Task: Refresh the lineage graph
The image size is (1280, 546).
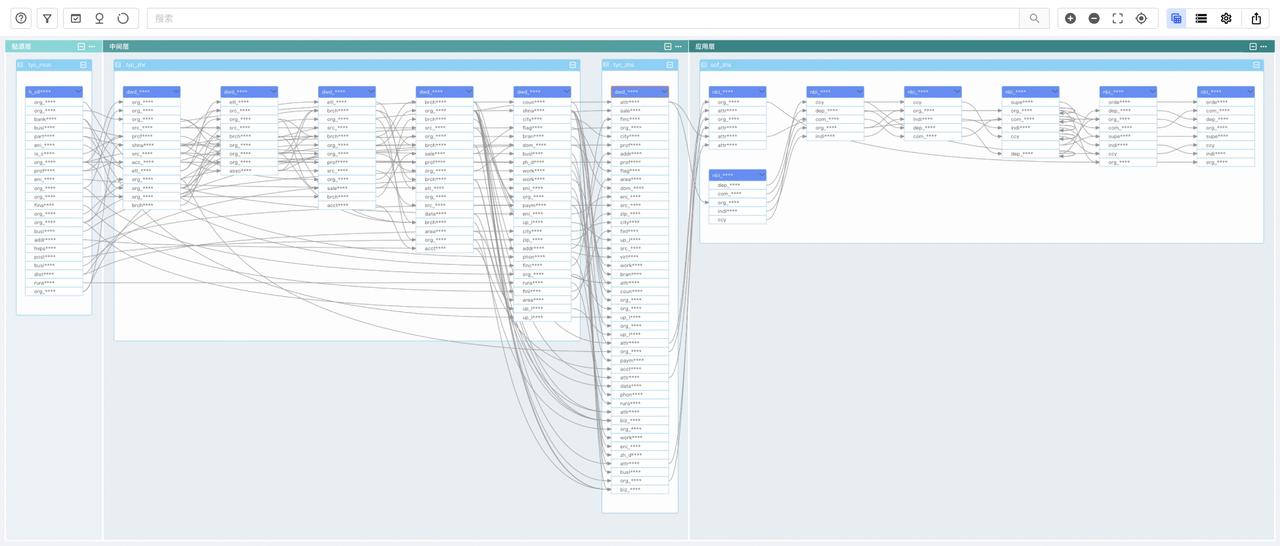Action: 123,18
